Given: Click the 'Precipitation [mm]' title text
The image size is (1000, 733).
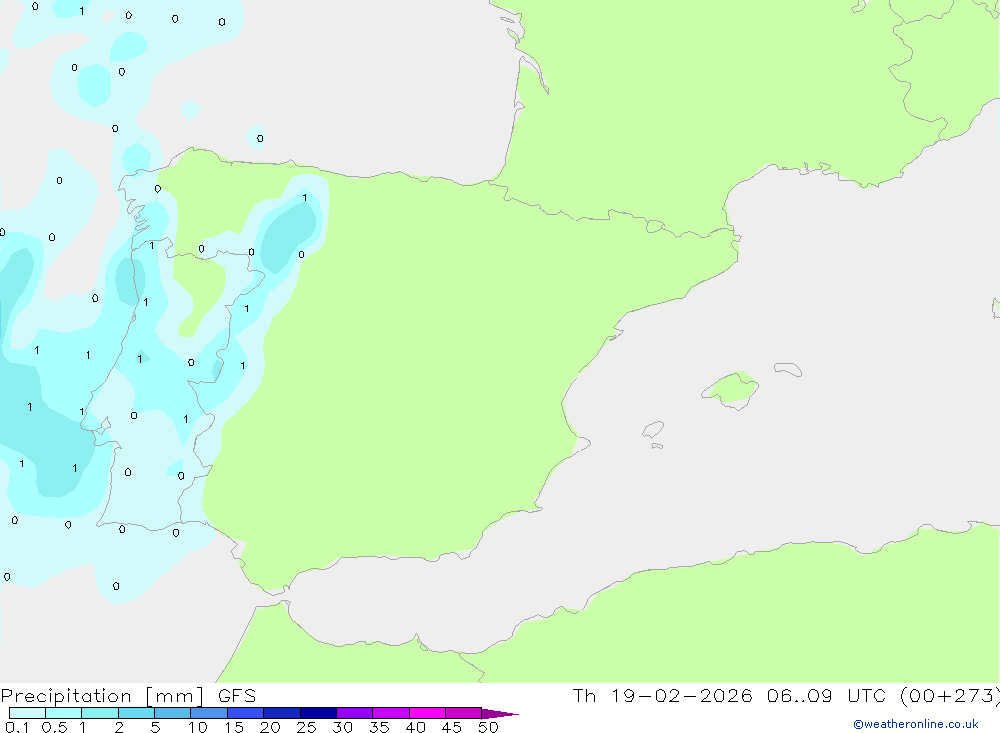Looking at the screenshot, I should point(102,696).
